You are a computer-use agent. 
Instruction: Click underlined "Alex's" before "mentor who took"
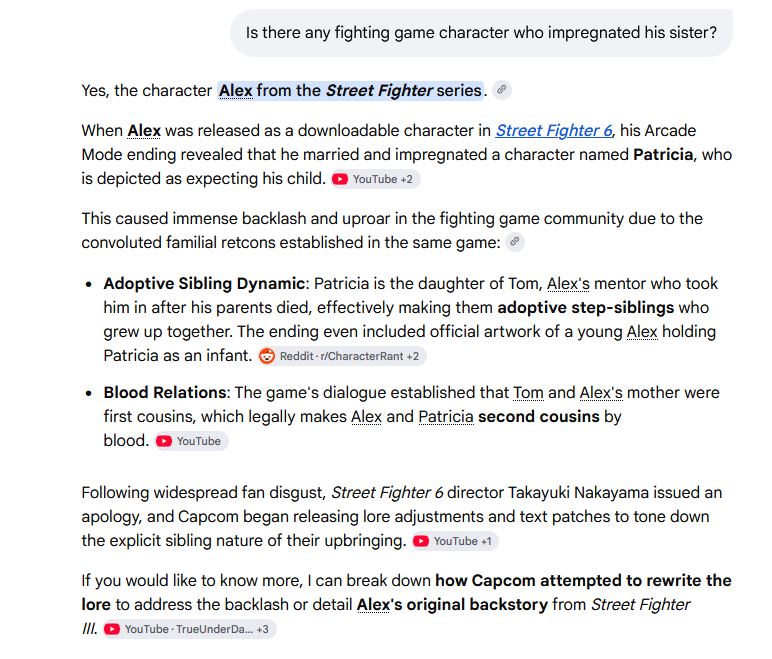(x=568, y=284)
